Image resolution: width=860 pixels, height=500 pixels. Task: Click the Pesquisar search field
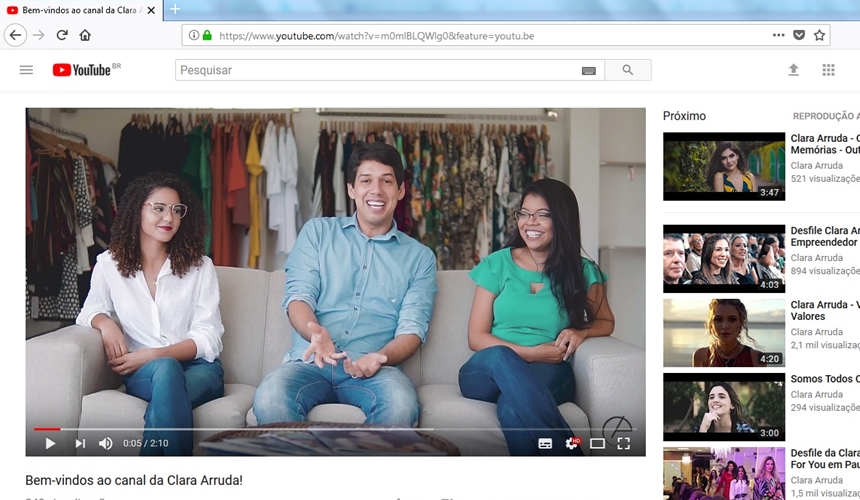[375, 70]
